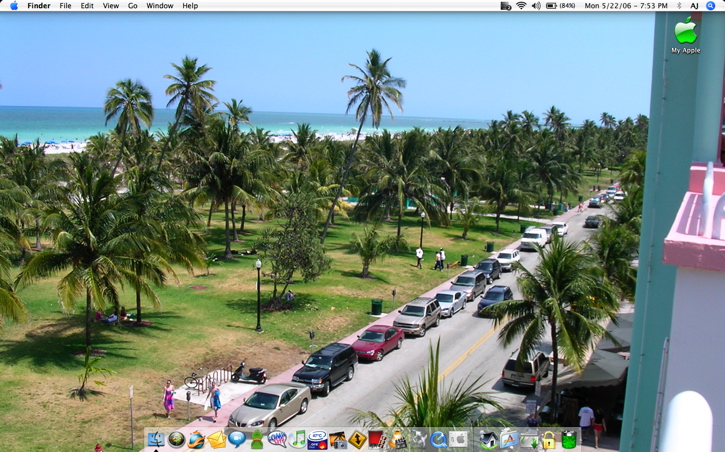This screenshot has height=452, width=725.
Task: Open the temperature widget app in Dock
Action: pyautogui.click(x=317, y=440)
